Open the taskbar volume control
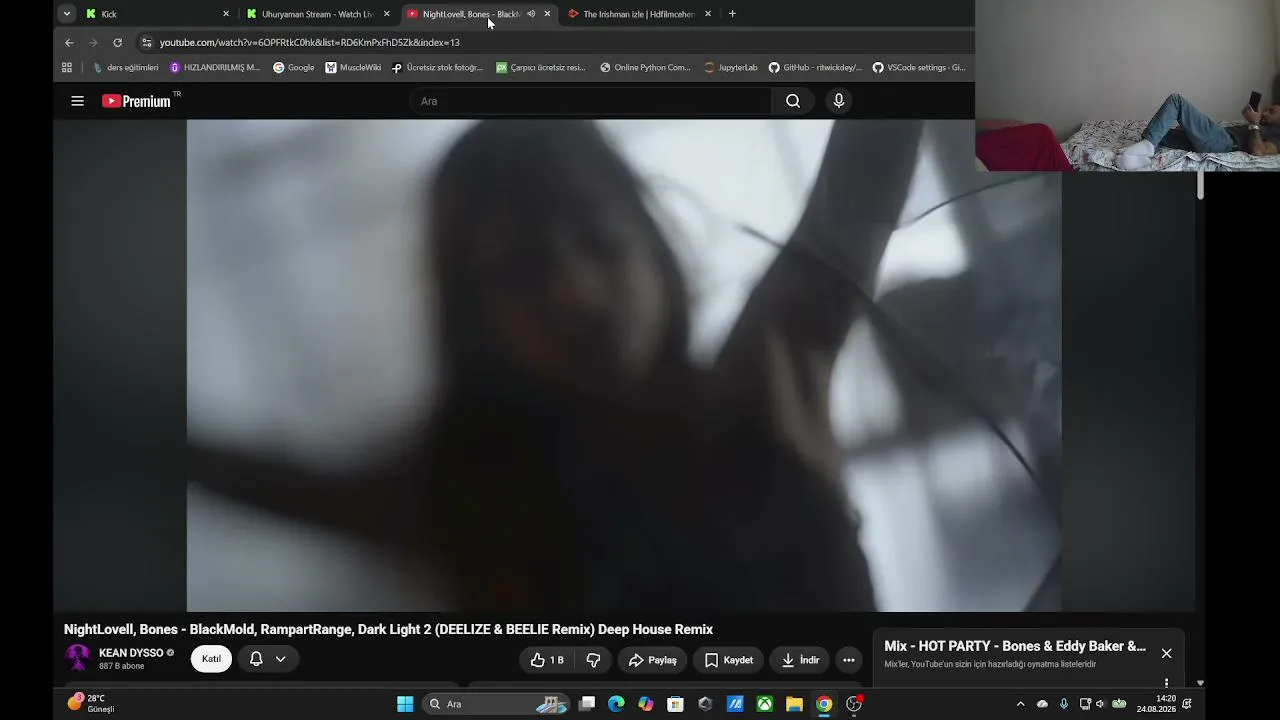1280x720 pixels. click(1100, 704)
